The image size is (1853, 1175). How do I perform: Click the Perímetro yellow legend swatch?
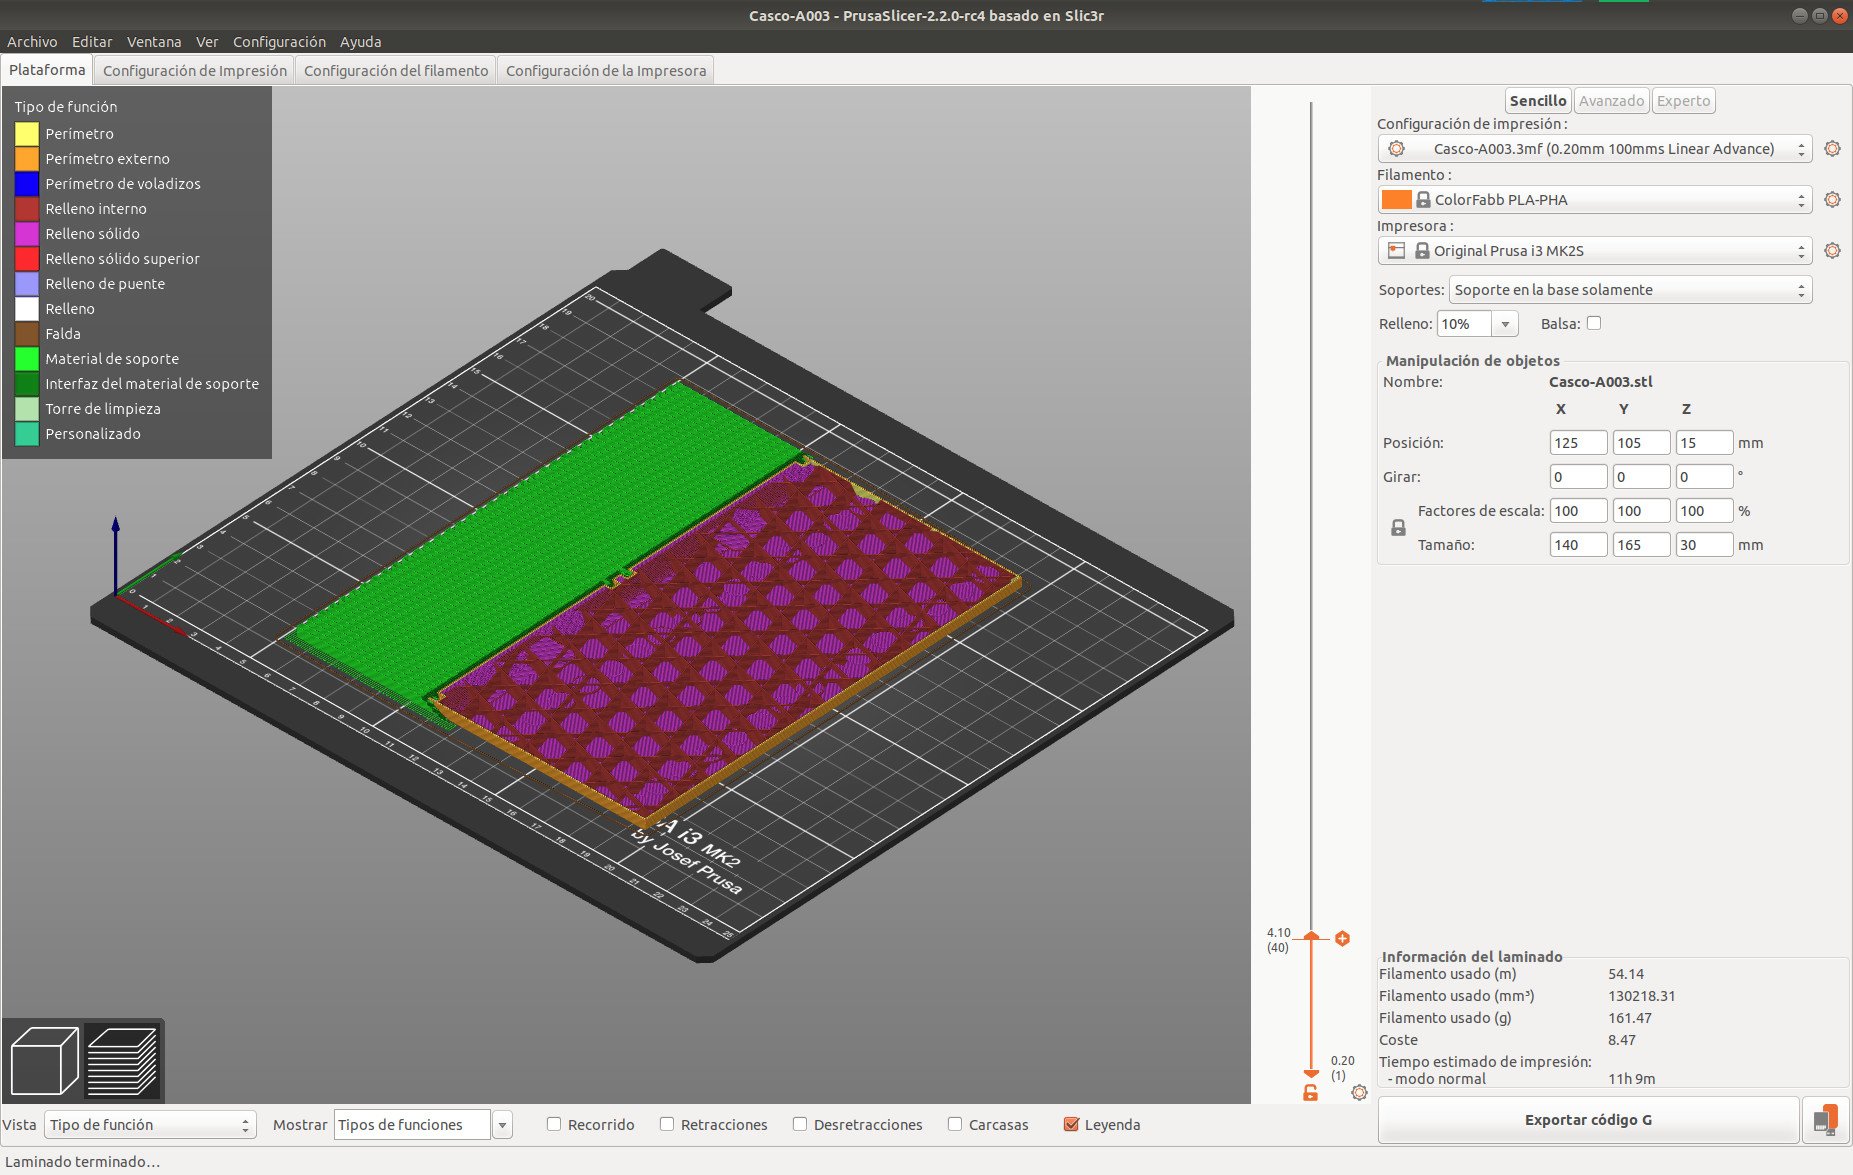27,133
